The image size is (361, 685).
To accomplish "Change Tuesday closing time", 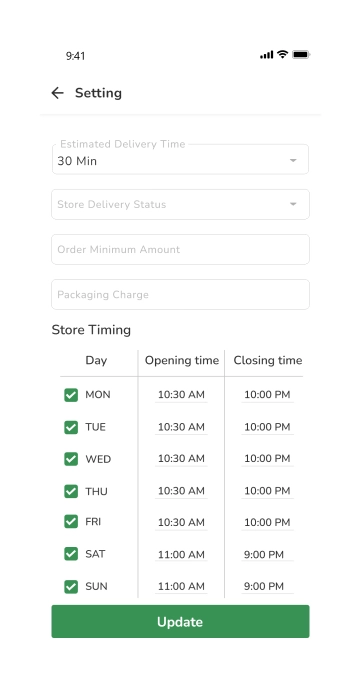I will click(267, 427).
